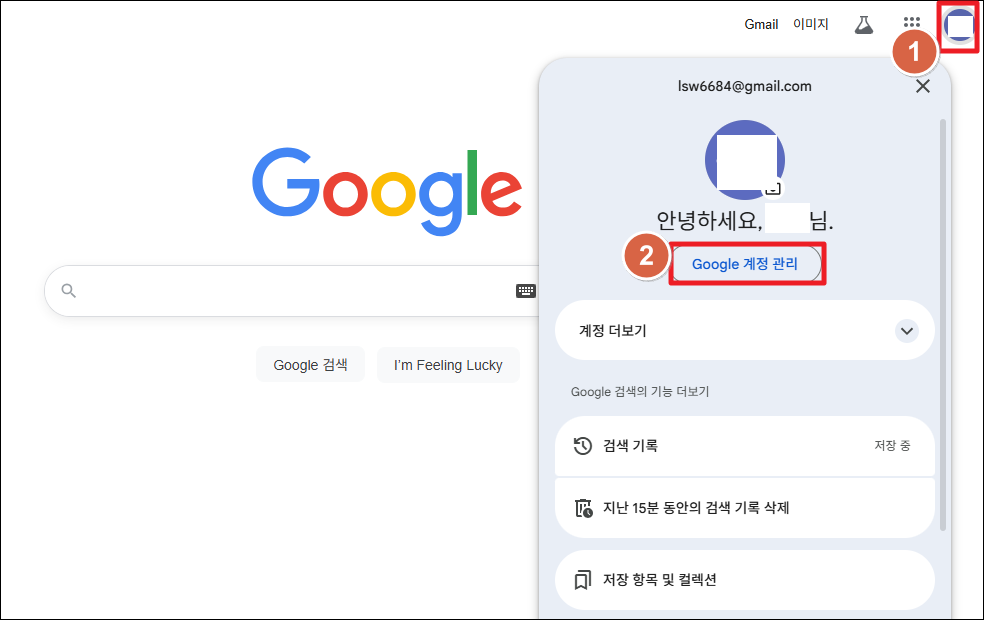Expand the 계정 더보기 chevron

tap(906, 330)
